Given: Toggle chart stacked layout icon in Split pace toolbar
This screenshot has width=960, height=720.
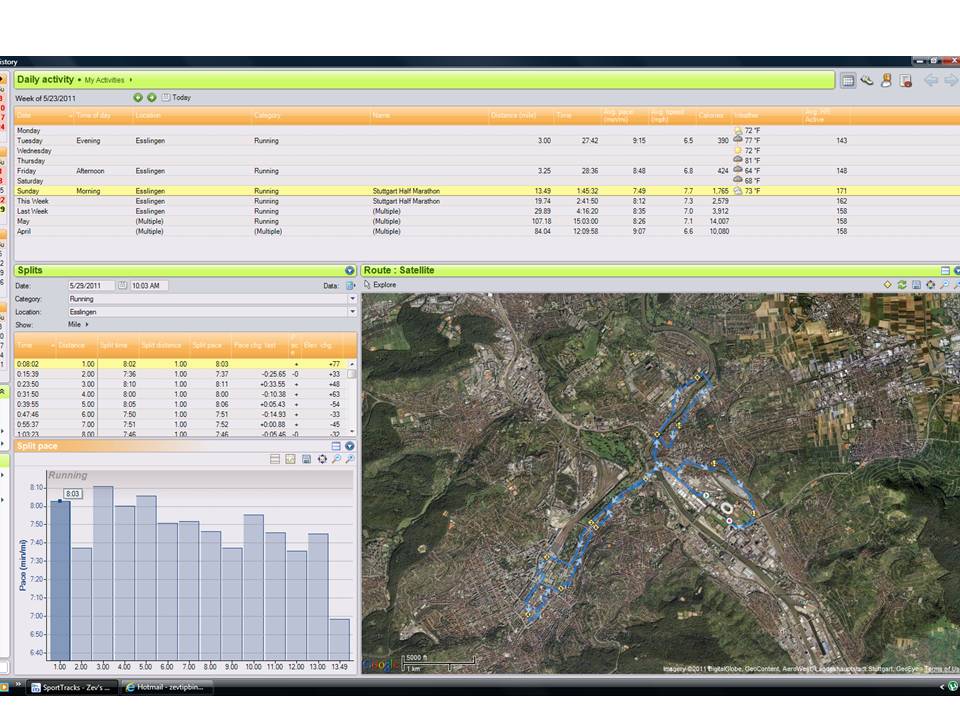Looking at the screenshot, I should [275, 459].
